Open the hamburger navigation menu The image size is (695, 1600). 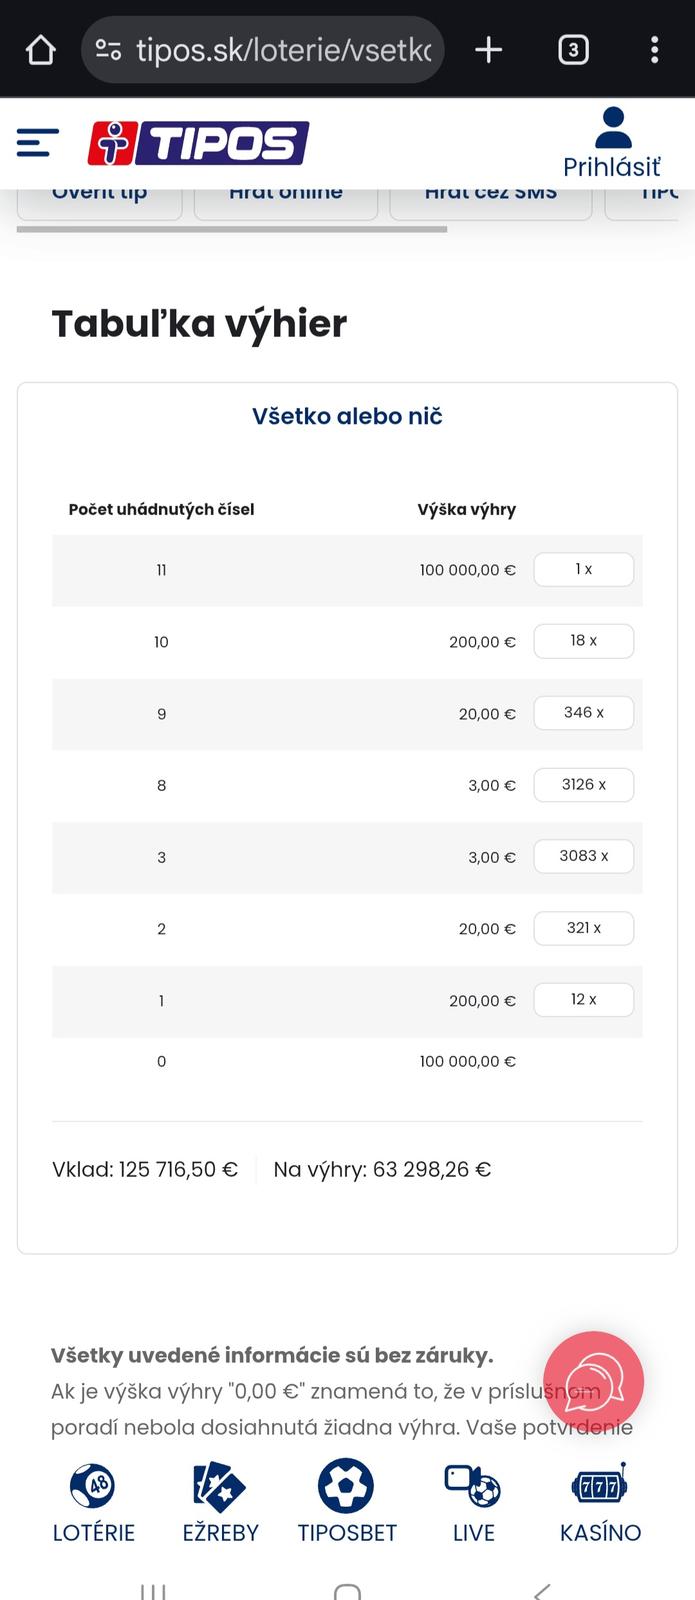pyautogui.click(x=38, y=143)
